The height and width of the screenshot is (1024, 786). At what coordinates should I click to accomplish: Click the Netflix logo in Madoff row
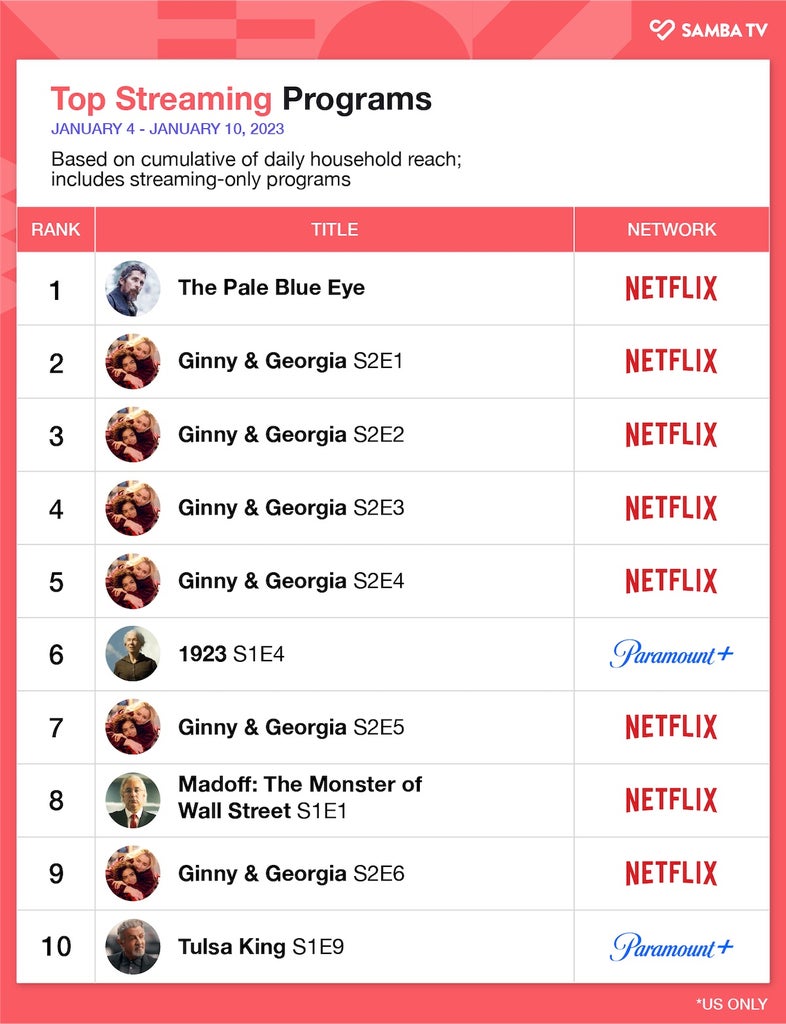[671, 800]
